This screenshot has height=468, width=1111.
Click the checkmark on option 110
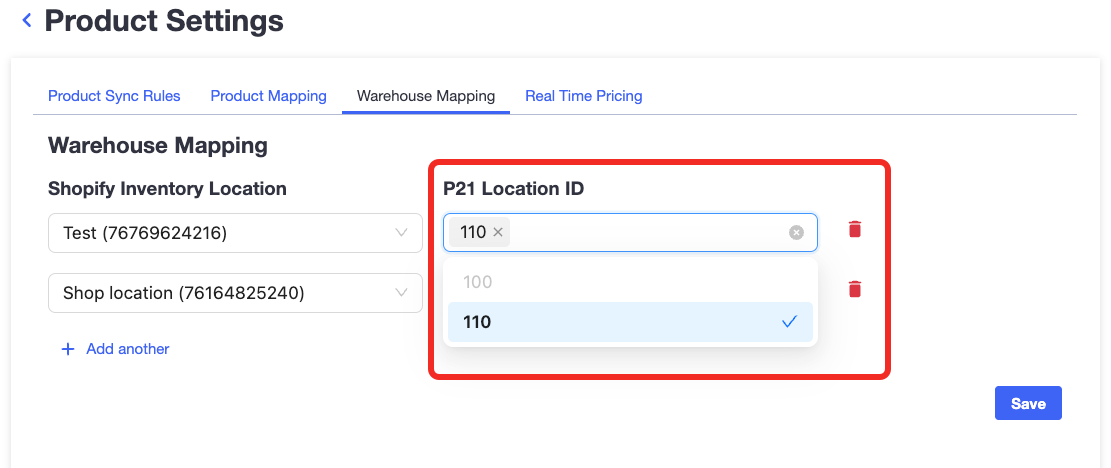[x=789, y=322]
